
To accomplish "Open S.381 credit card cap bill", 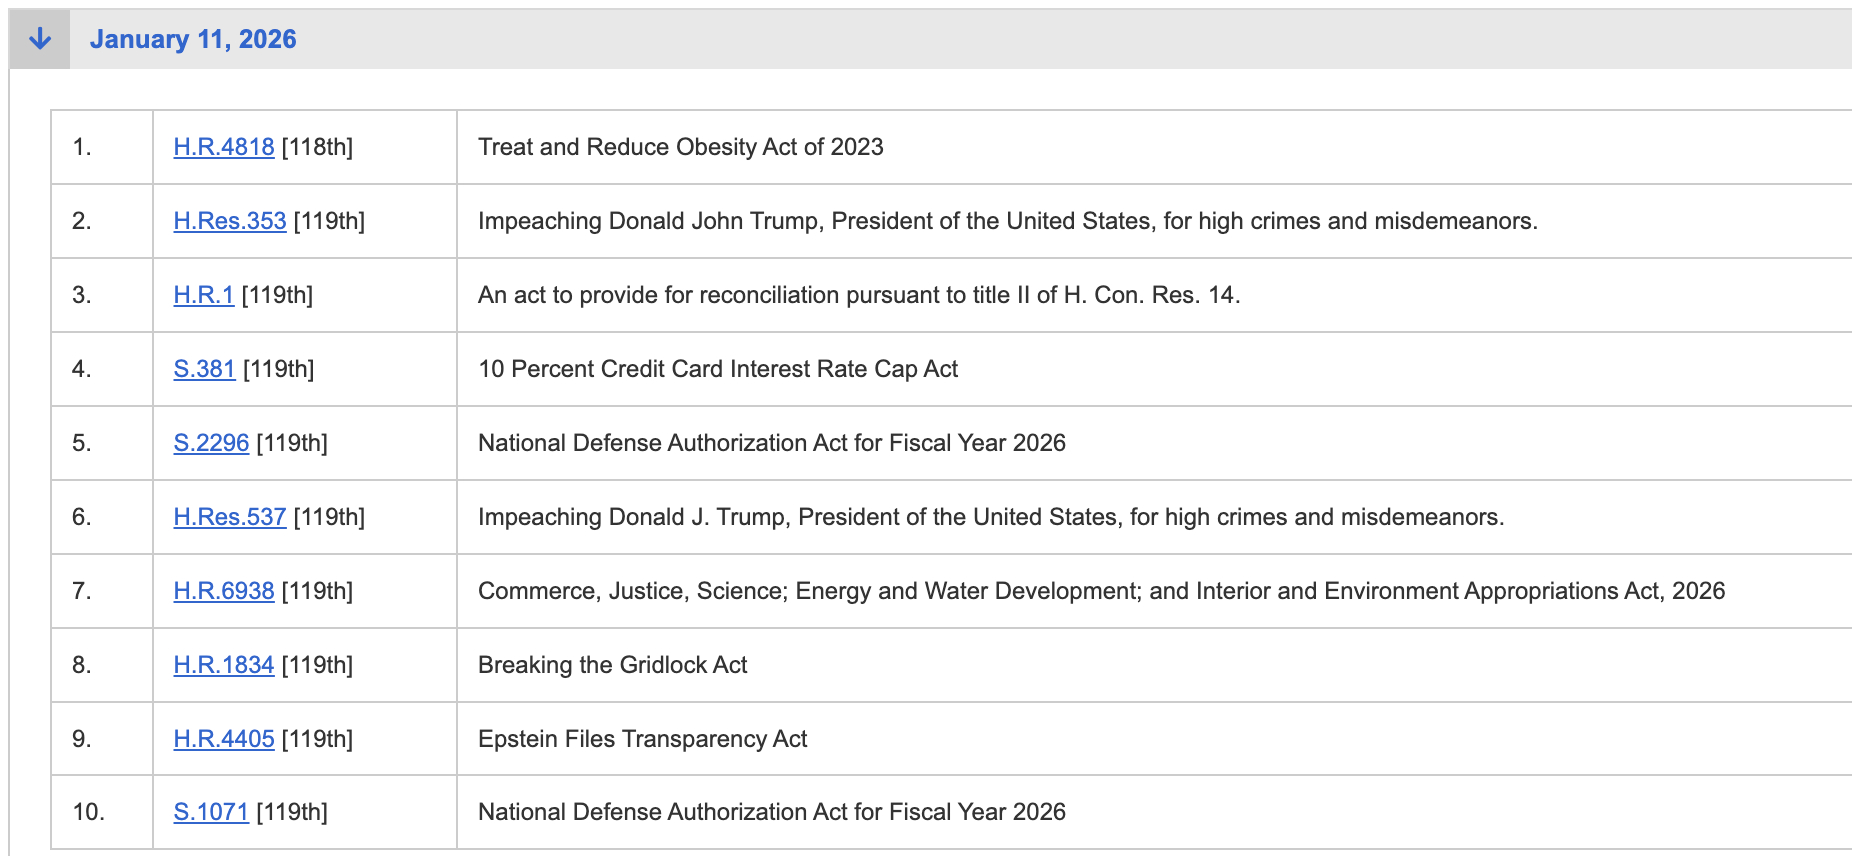I will 205,369.
